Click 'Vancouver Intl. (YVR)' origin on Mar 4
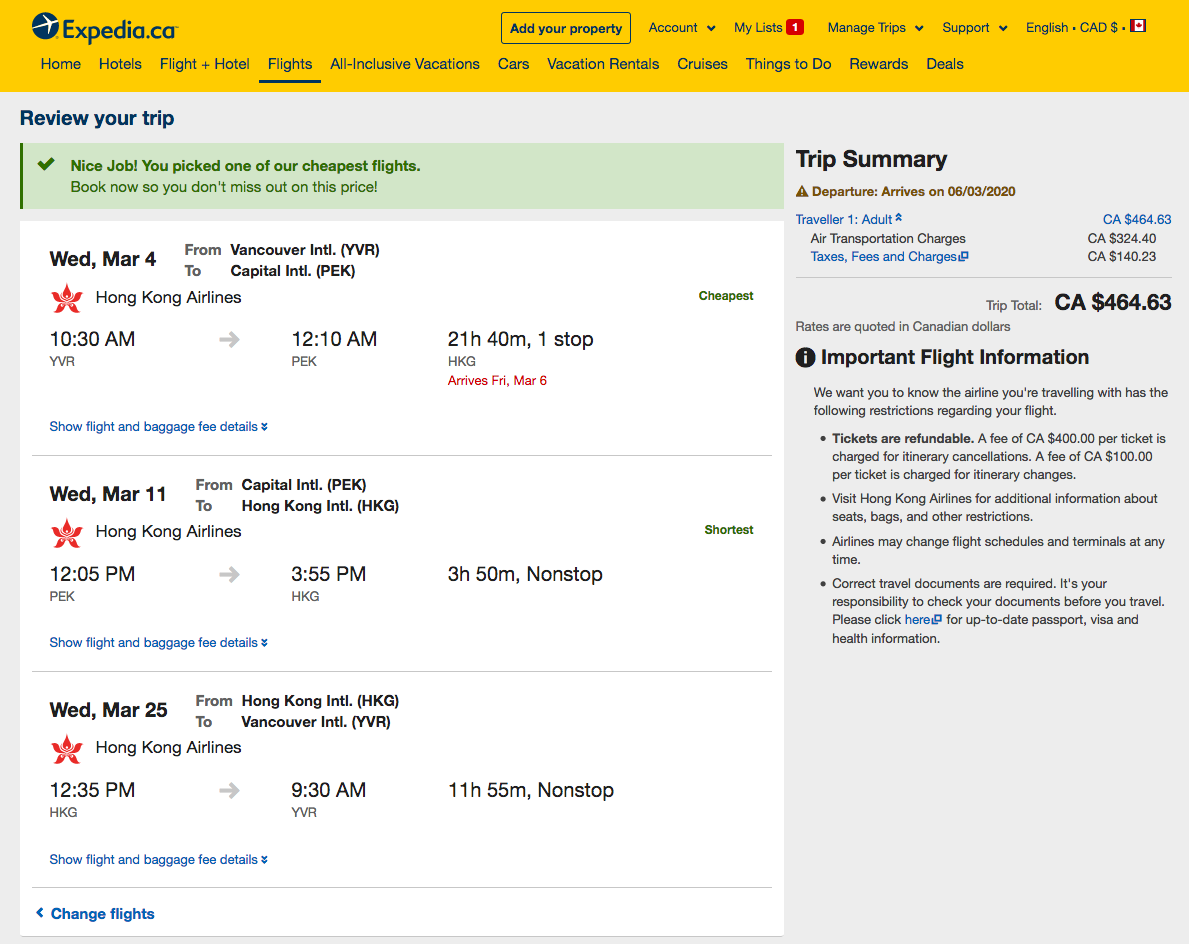Viewport: 1189px width, 944px height. 305,250
